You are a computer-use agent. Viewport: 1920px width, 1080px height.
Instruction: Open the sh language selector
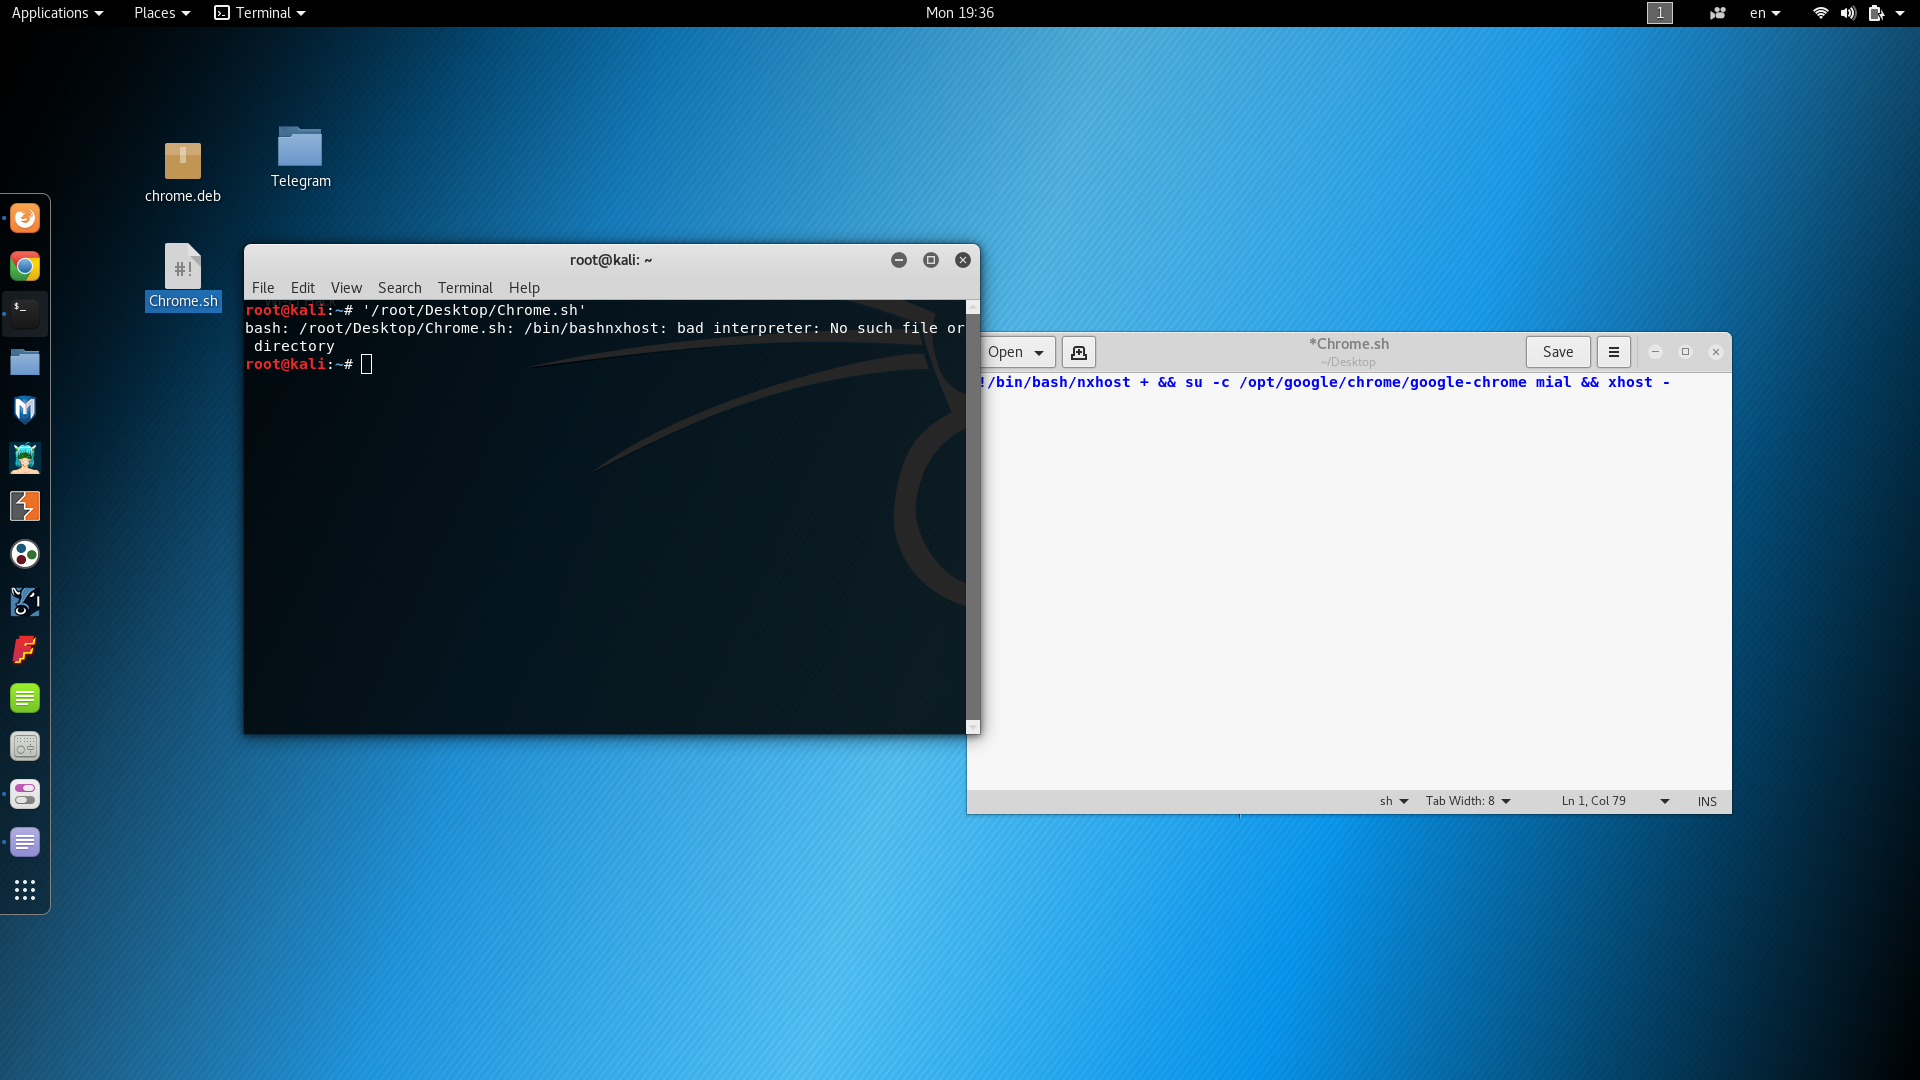1393,801
